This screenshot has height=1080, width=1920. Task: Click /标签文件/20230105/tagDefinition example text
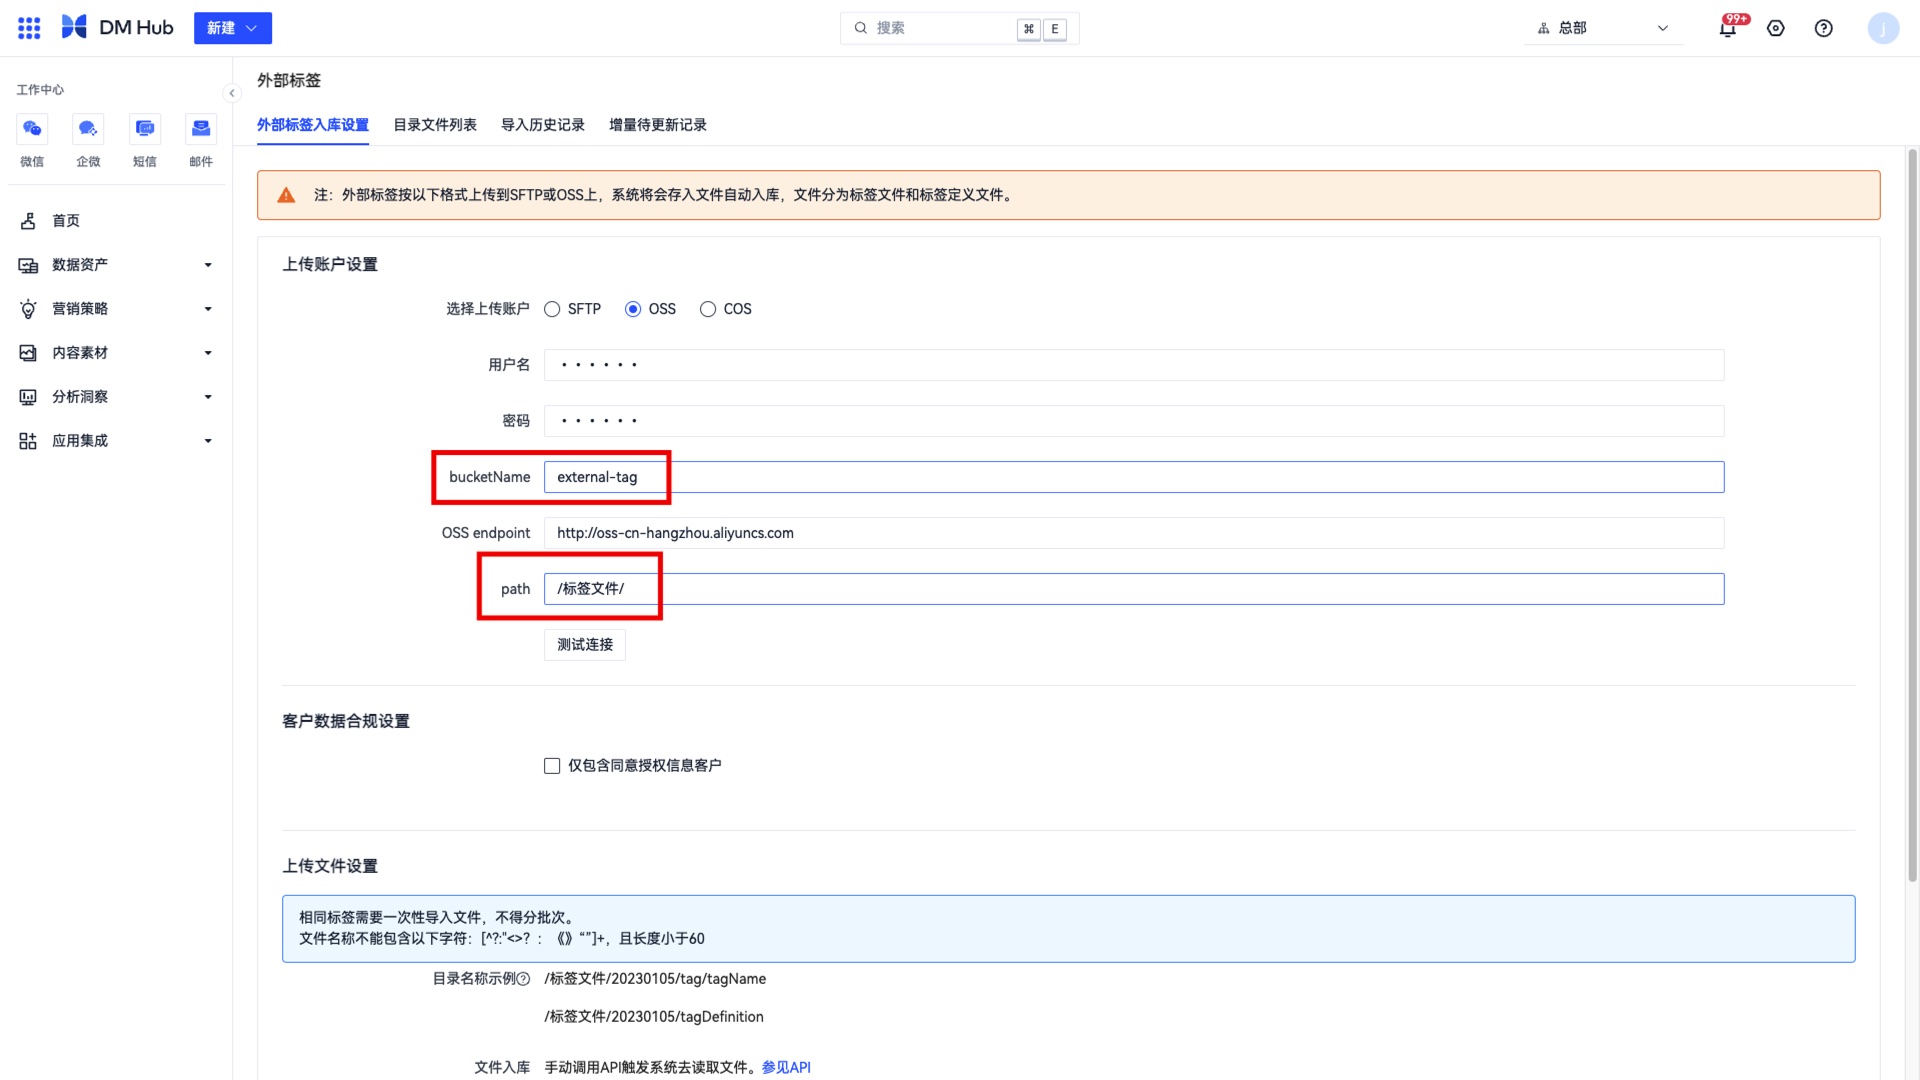point(654,1017)
